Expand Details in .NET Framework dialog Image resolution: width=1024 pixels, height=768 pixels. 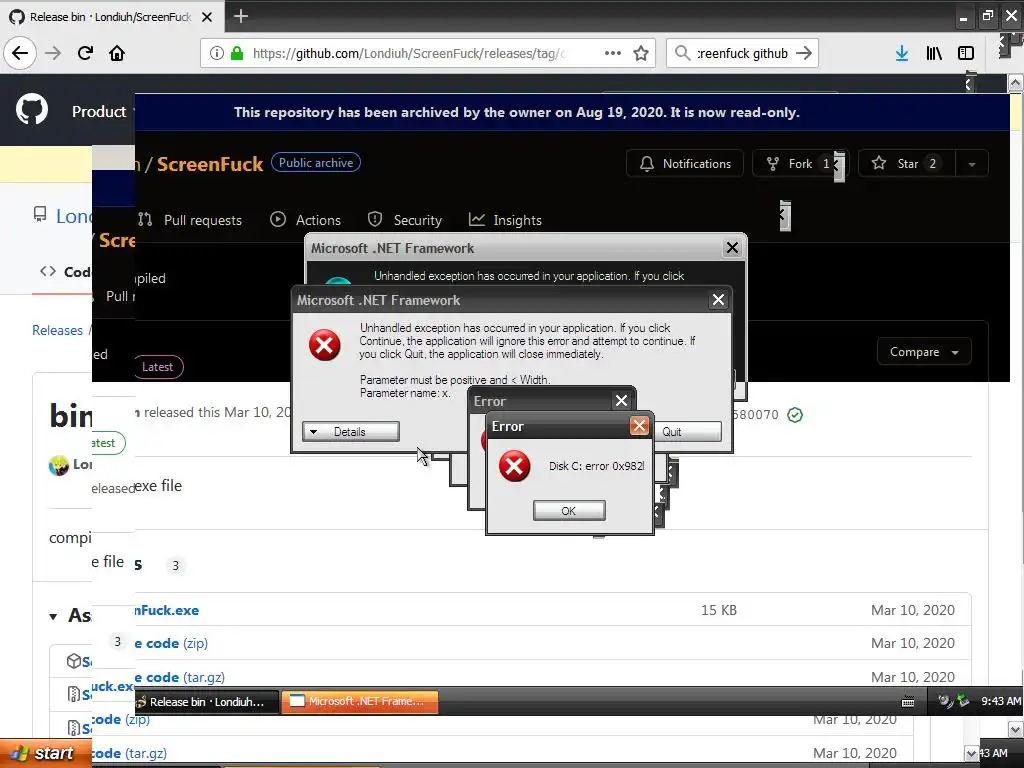coord(351,432)
